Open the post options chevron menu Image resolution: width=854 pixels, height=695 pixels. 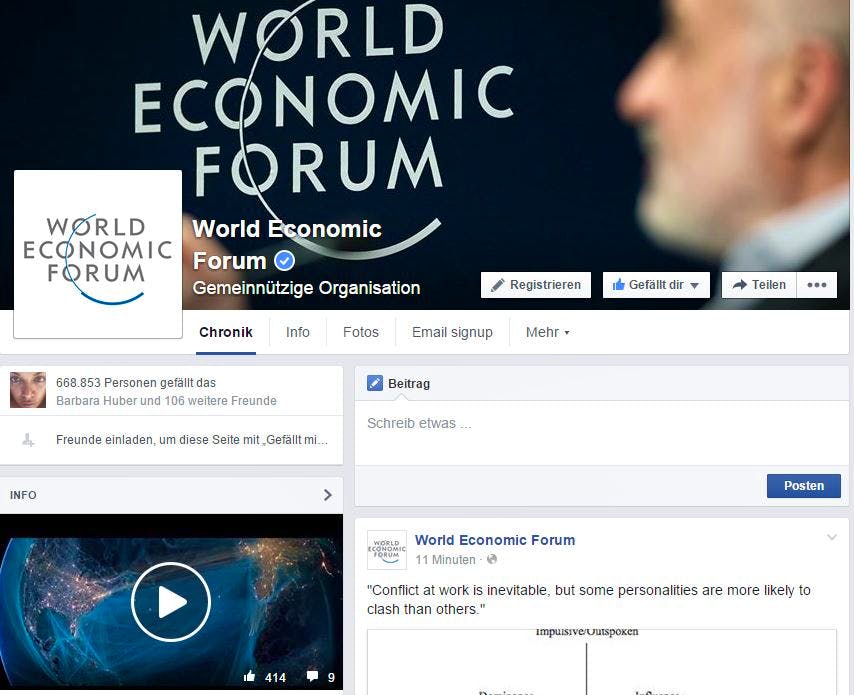pyautogui.click(x=832, y=537)
